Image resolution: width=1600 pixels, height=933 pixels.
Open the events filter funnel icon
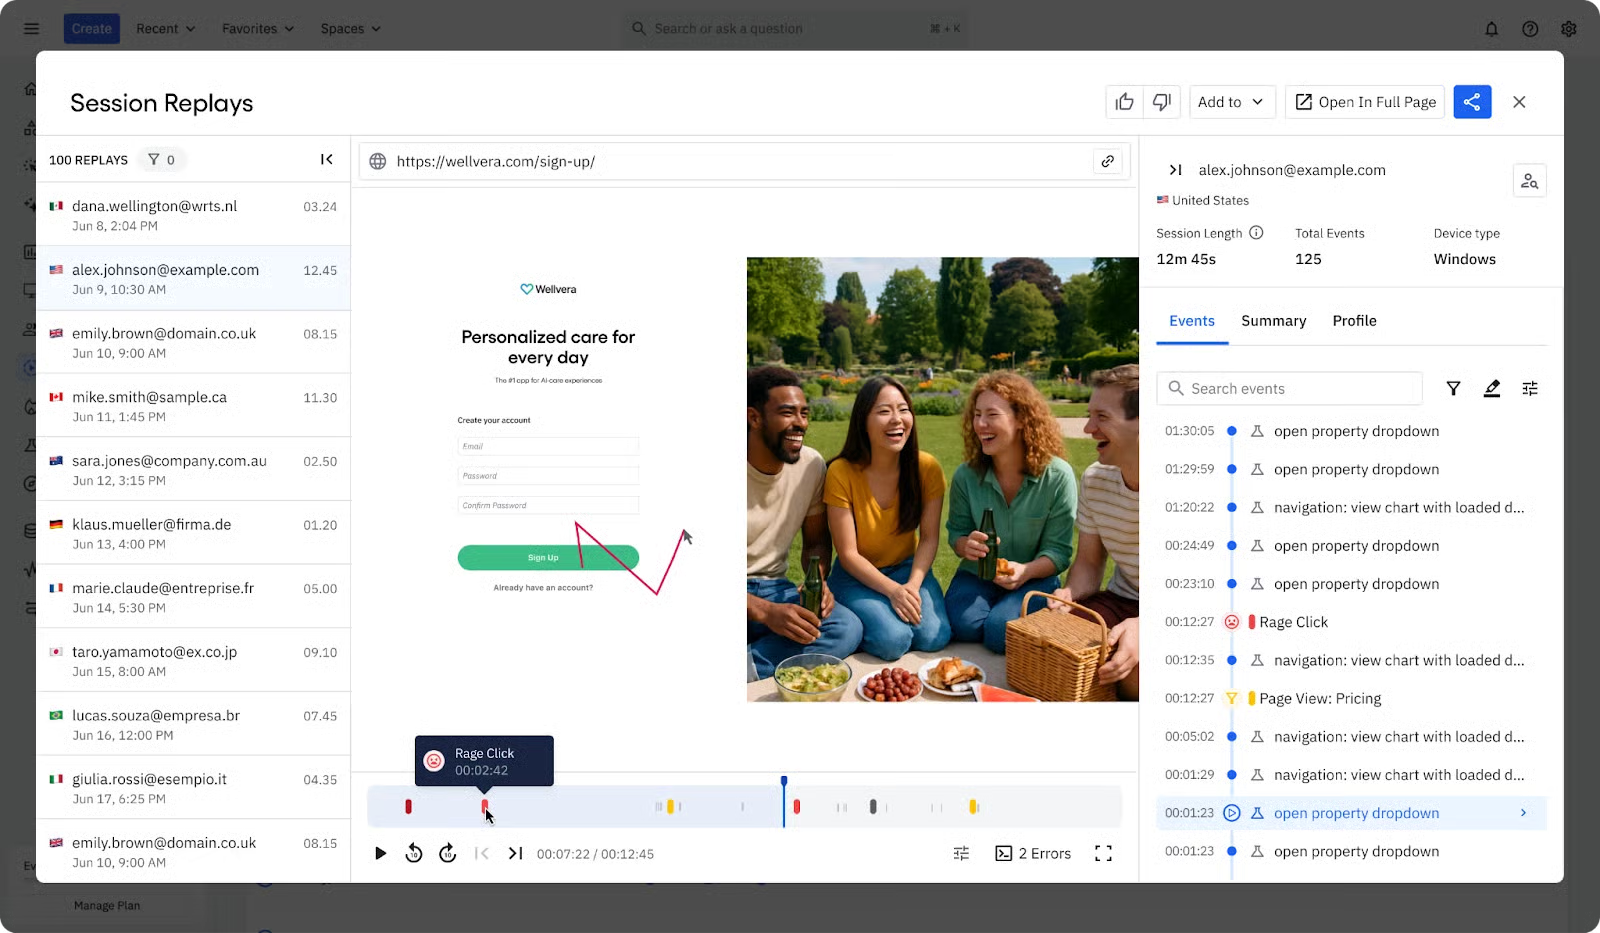pyautogui.click(x=1453, y=389)
